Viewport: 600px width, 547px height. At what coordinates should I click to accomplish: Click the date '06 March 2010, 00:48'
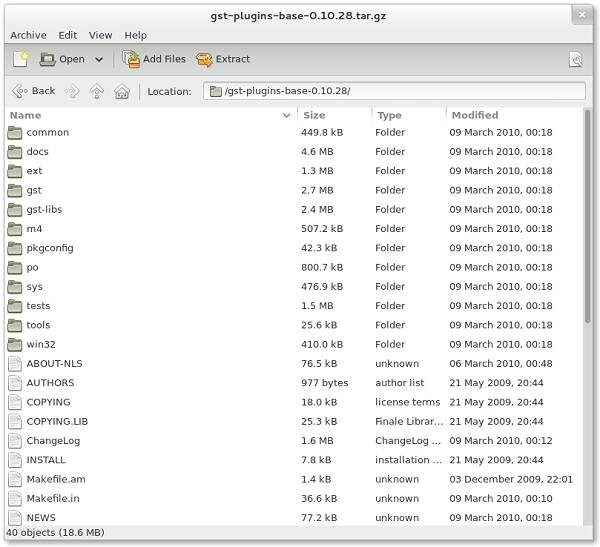pyautogui.click(x=501, y=364)
